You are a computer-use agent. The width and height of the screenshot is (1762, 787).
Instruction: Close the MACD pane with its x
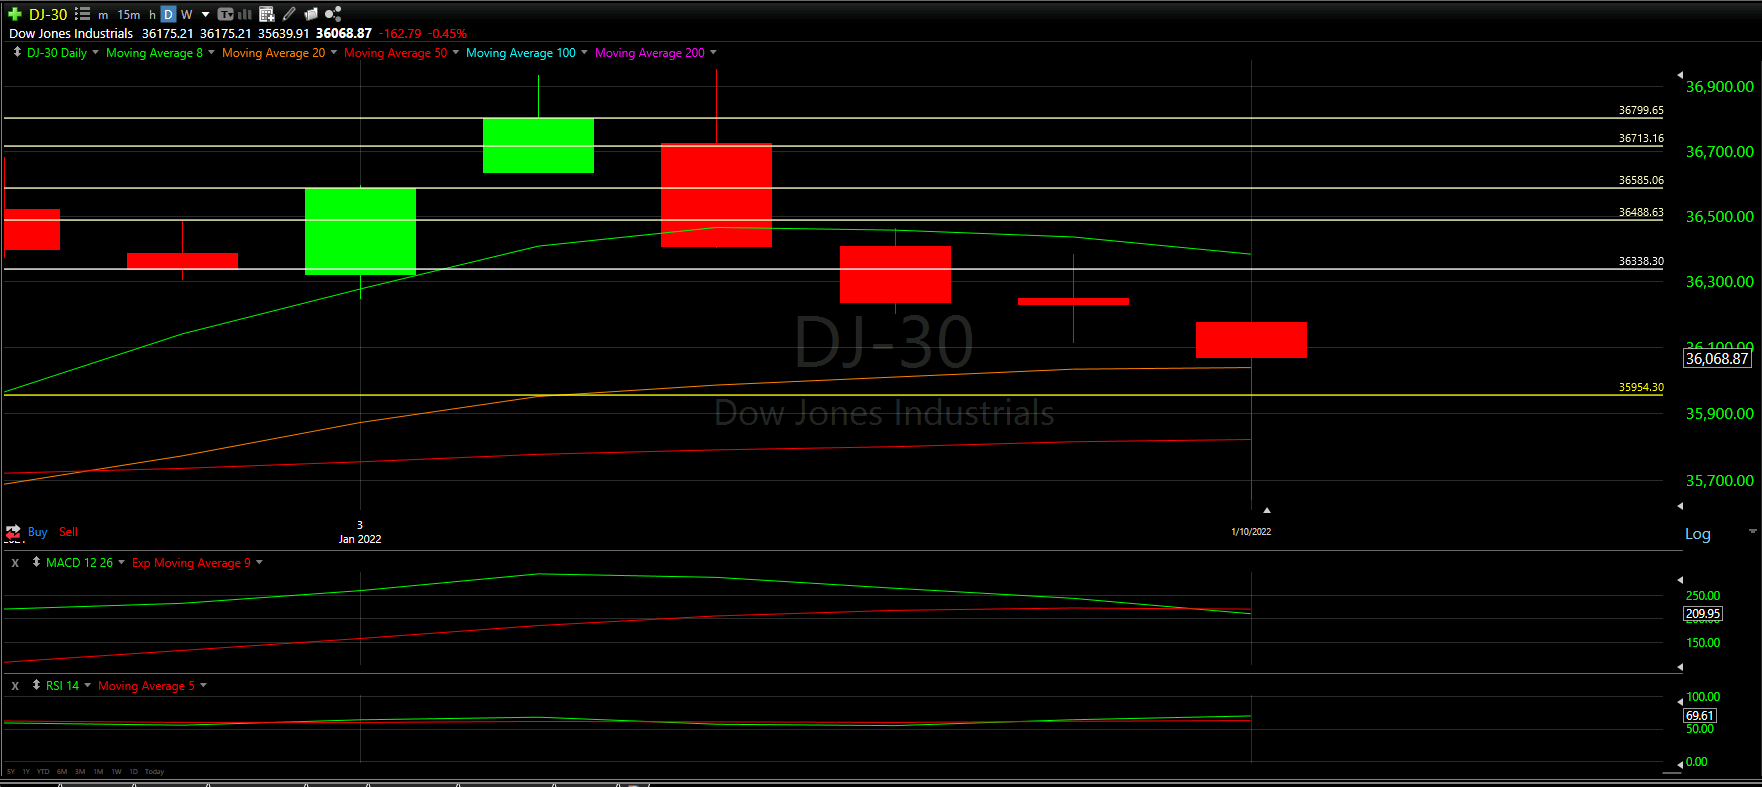15,563
